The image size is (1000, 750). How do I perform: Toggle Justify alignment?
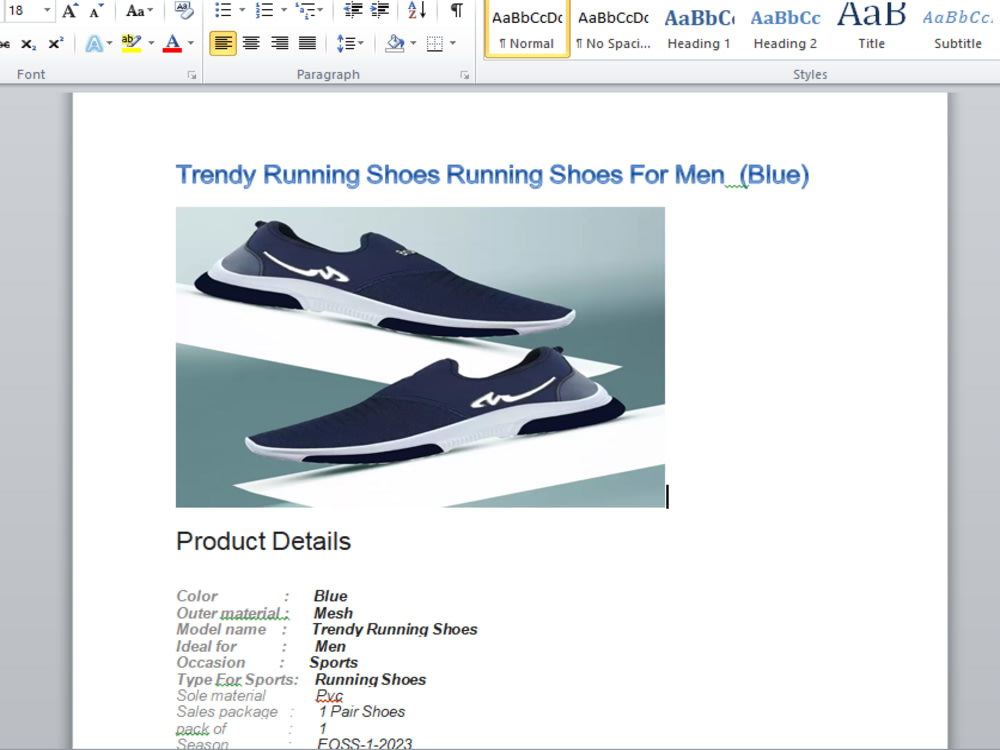coord(307,43)
